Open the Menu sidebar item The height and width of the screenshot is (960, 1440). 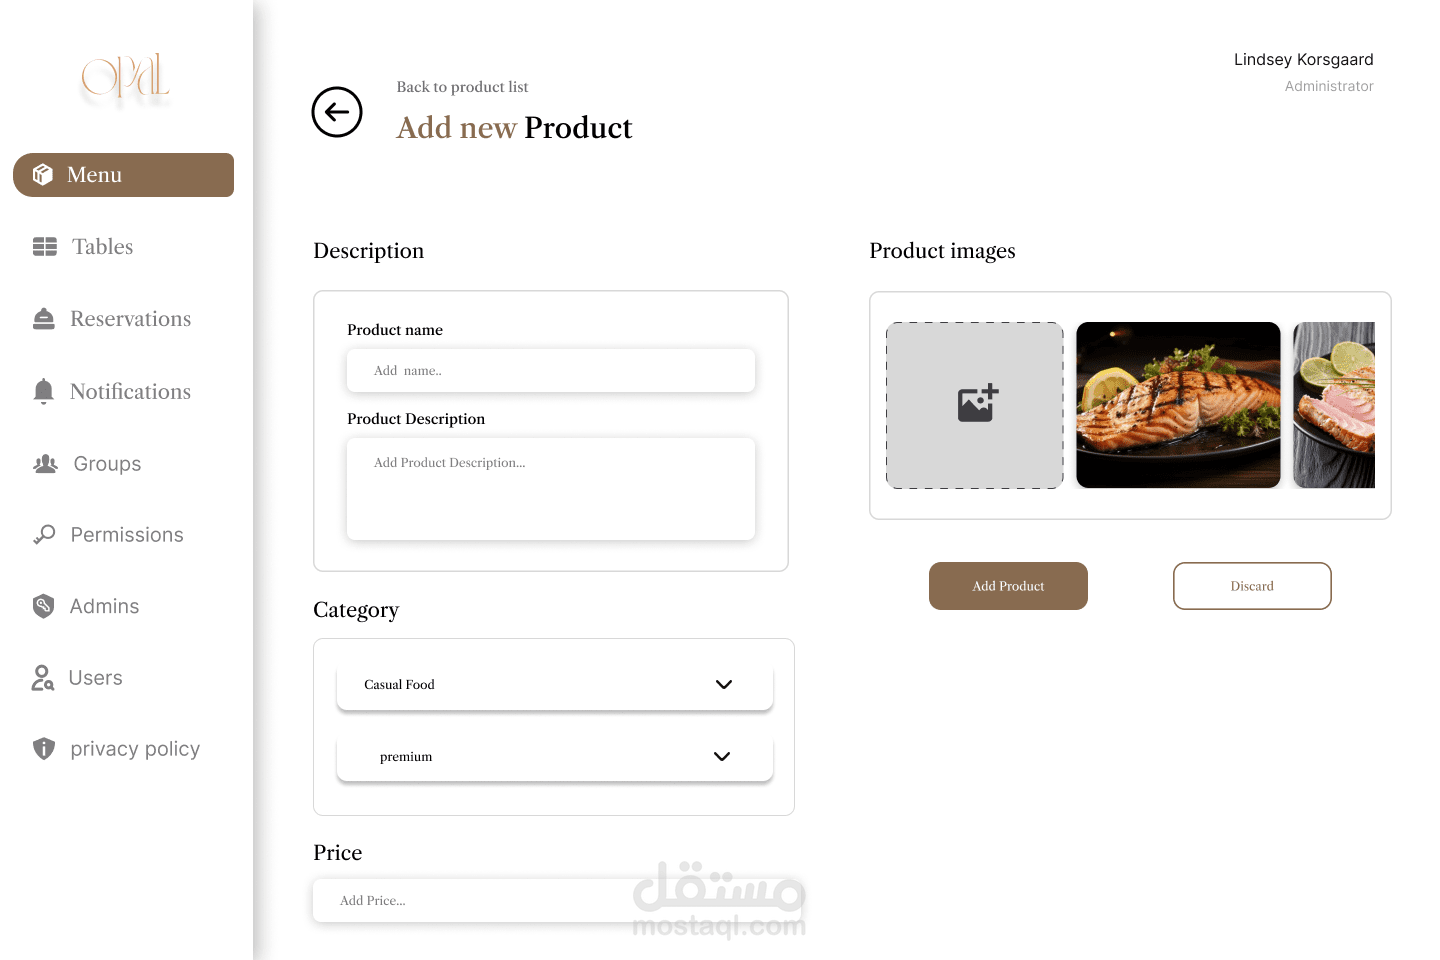click(123, 175)
